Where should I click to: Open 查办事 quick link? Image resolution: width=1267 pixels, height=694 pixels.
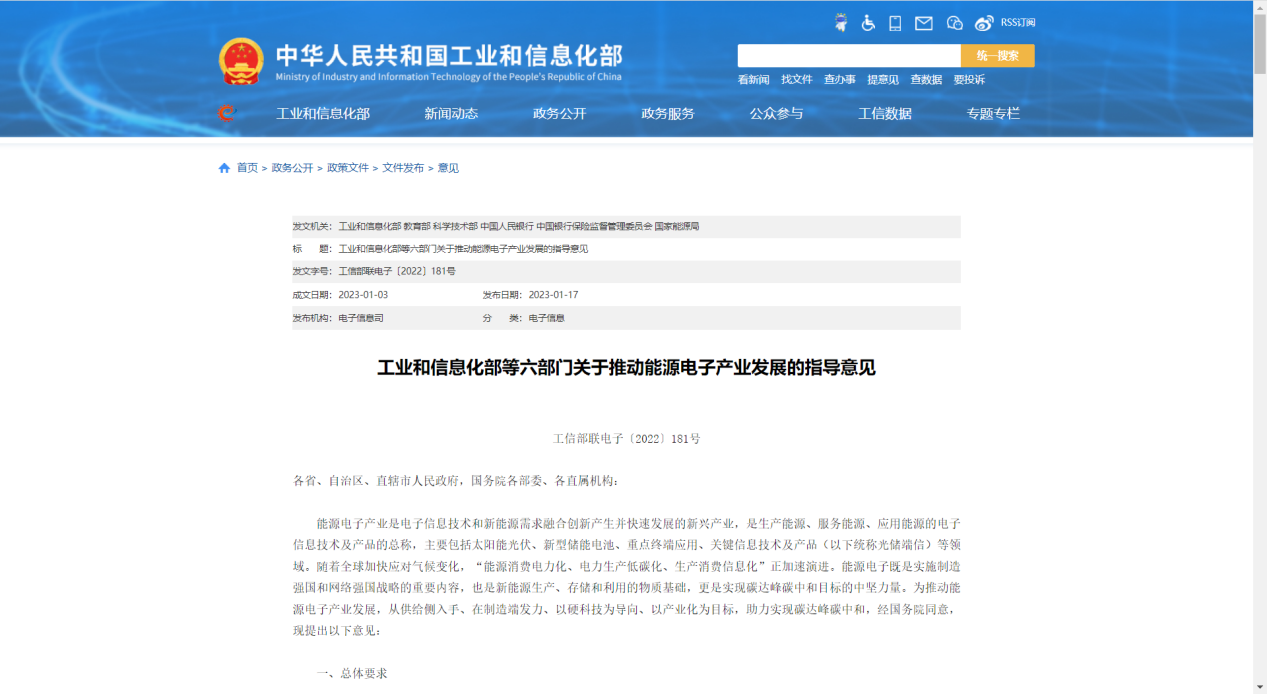pyautogui.click(x=840, y=80)
